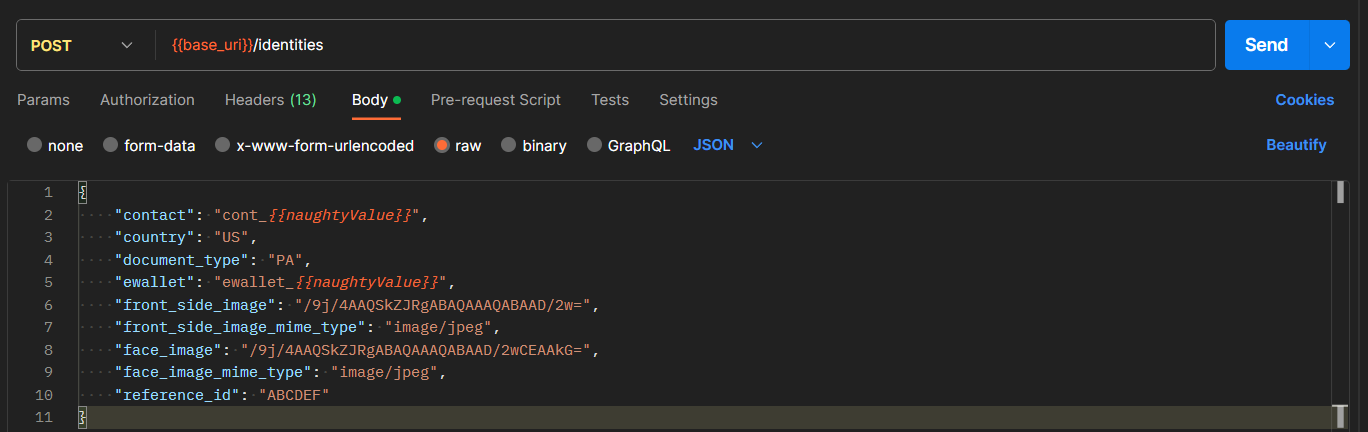This screenshot has width=1368, height=432.
Task: Select the x-www-form-urlencoded body type
Action: 314,145
